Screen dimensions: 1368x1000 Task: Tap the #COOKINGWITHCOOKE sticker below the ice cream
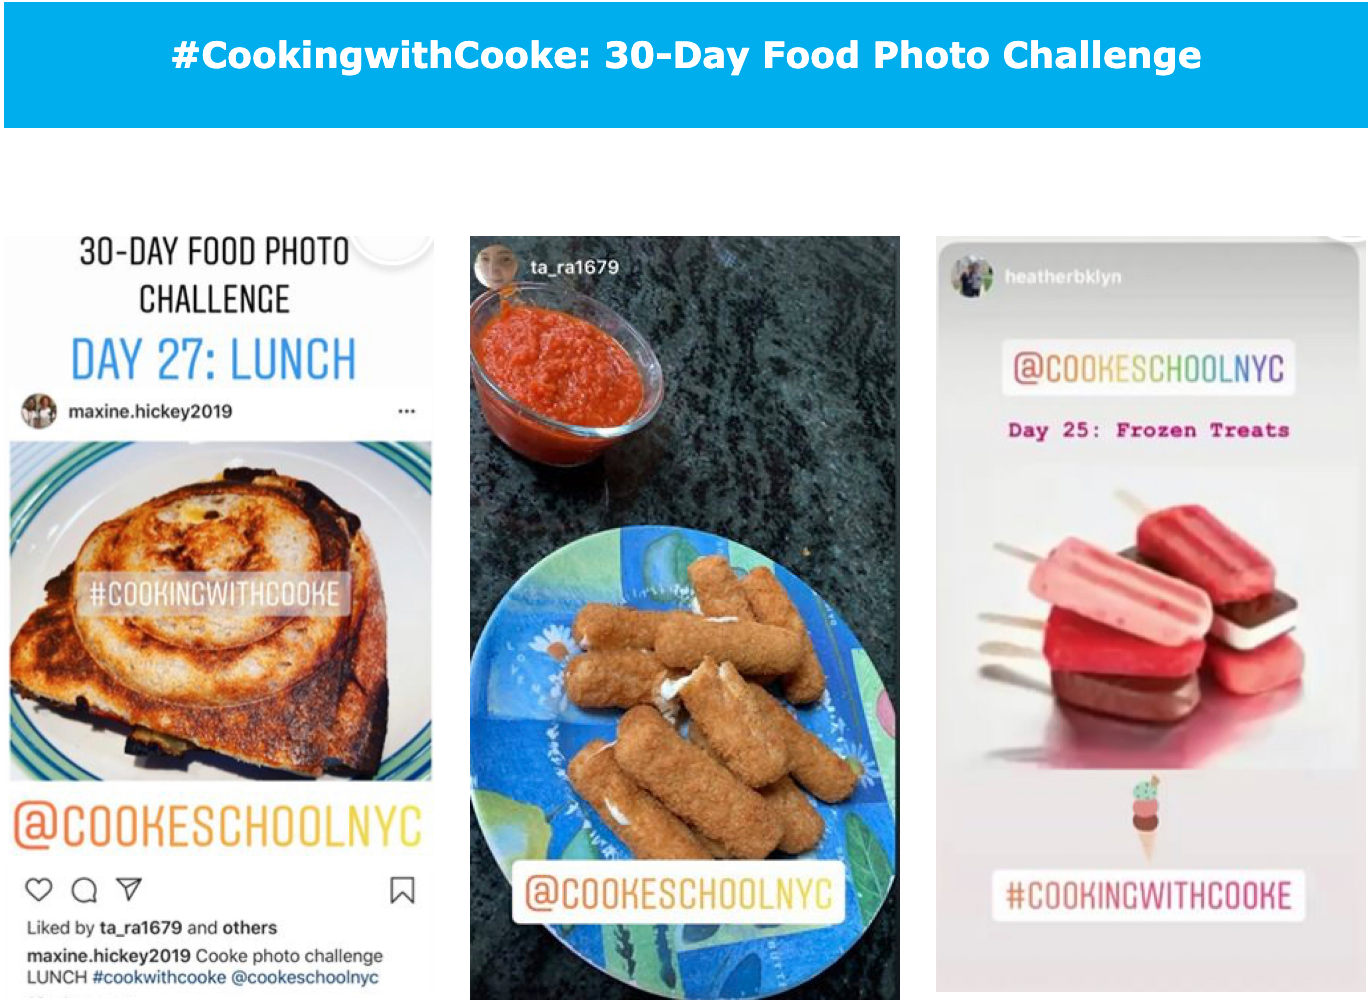pyautogui.click(x=1148, y=895)
